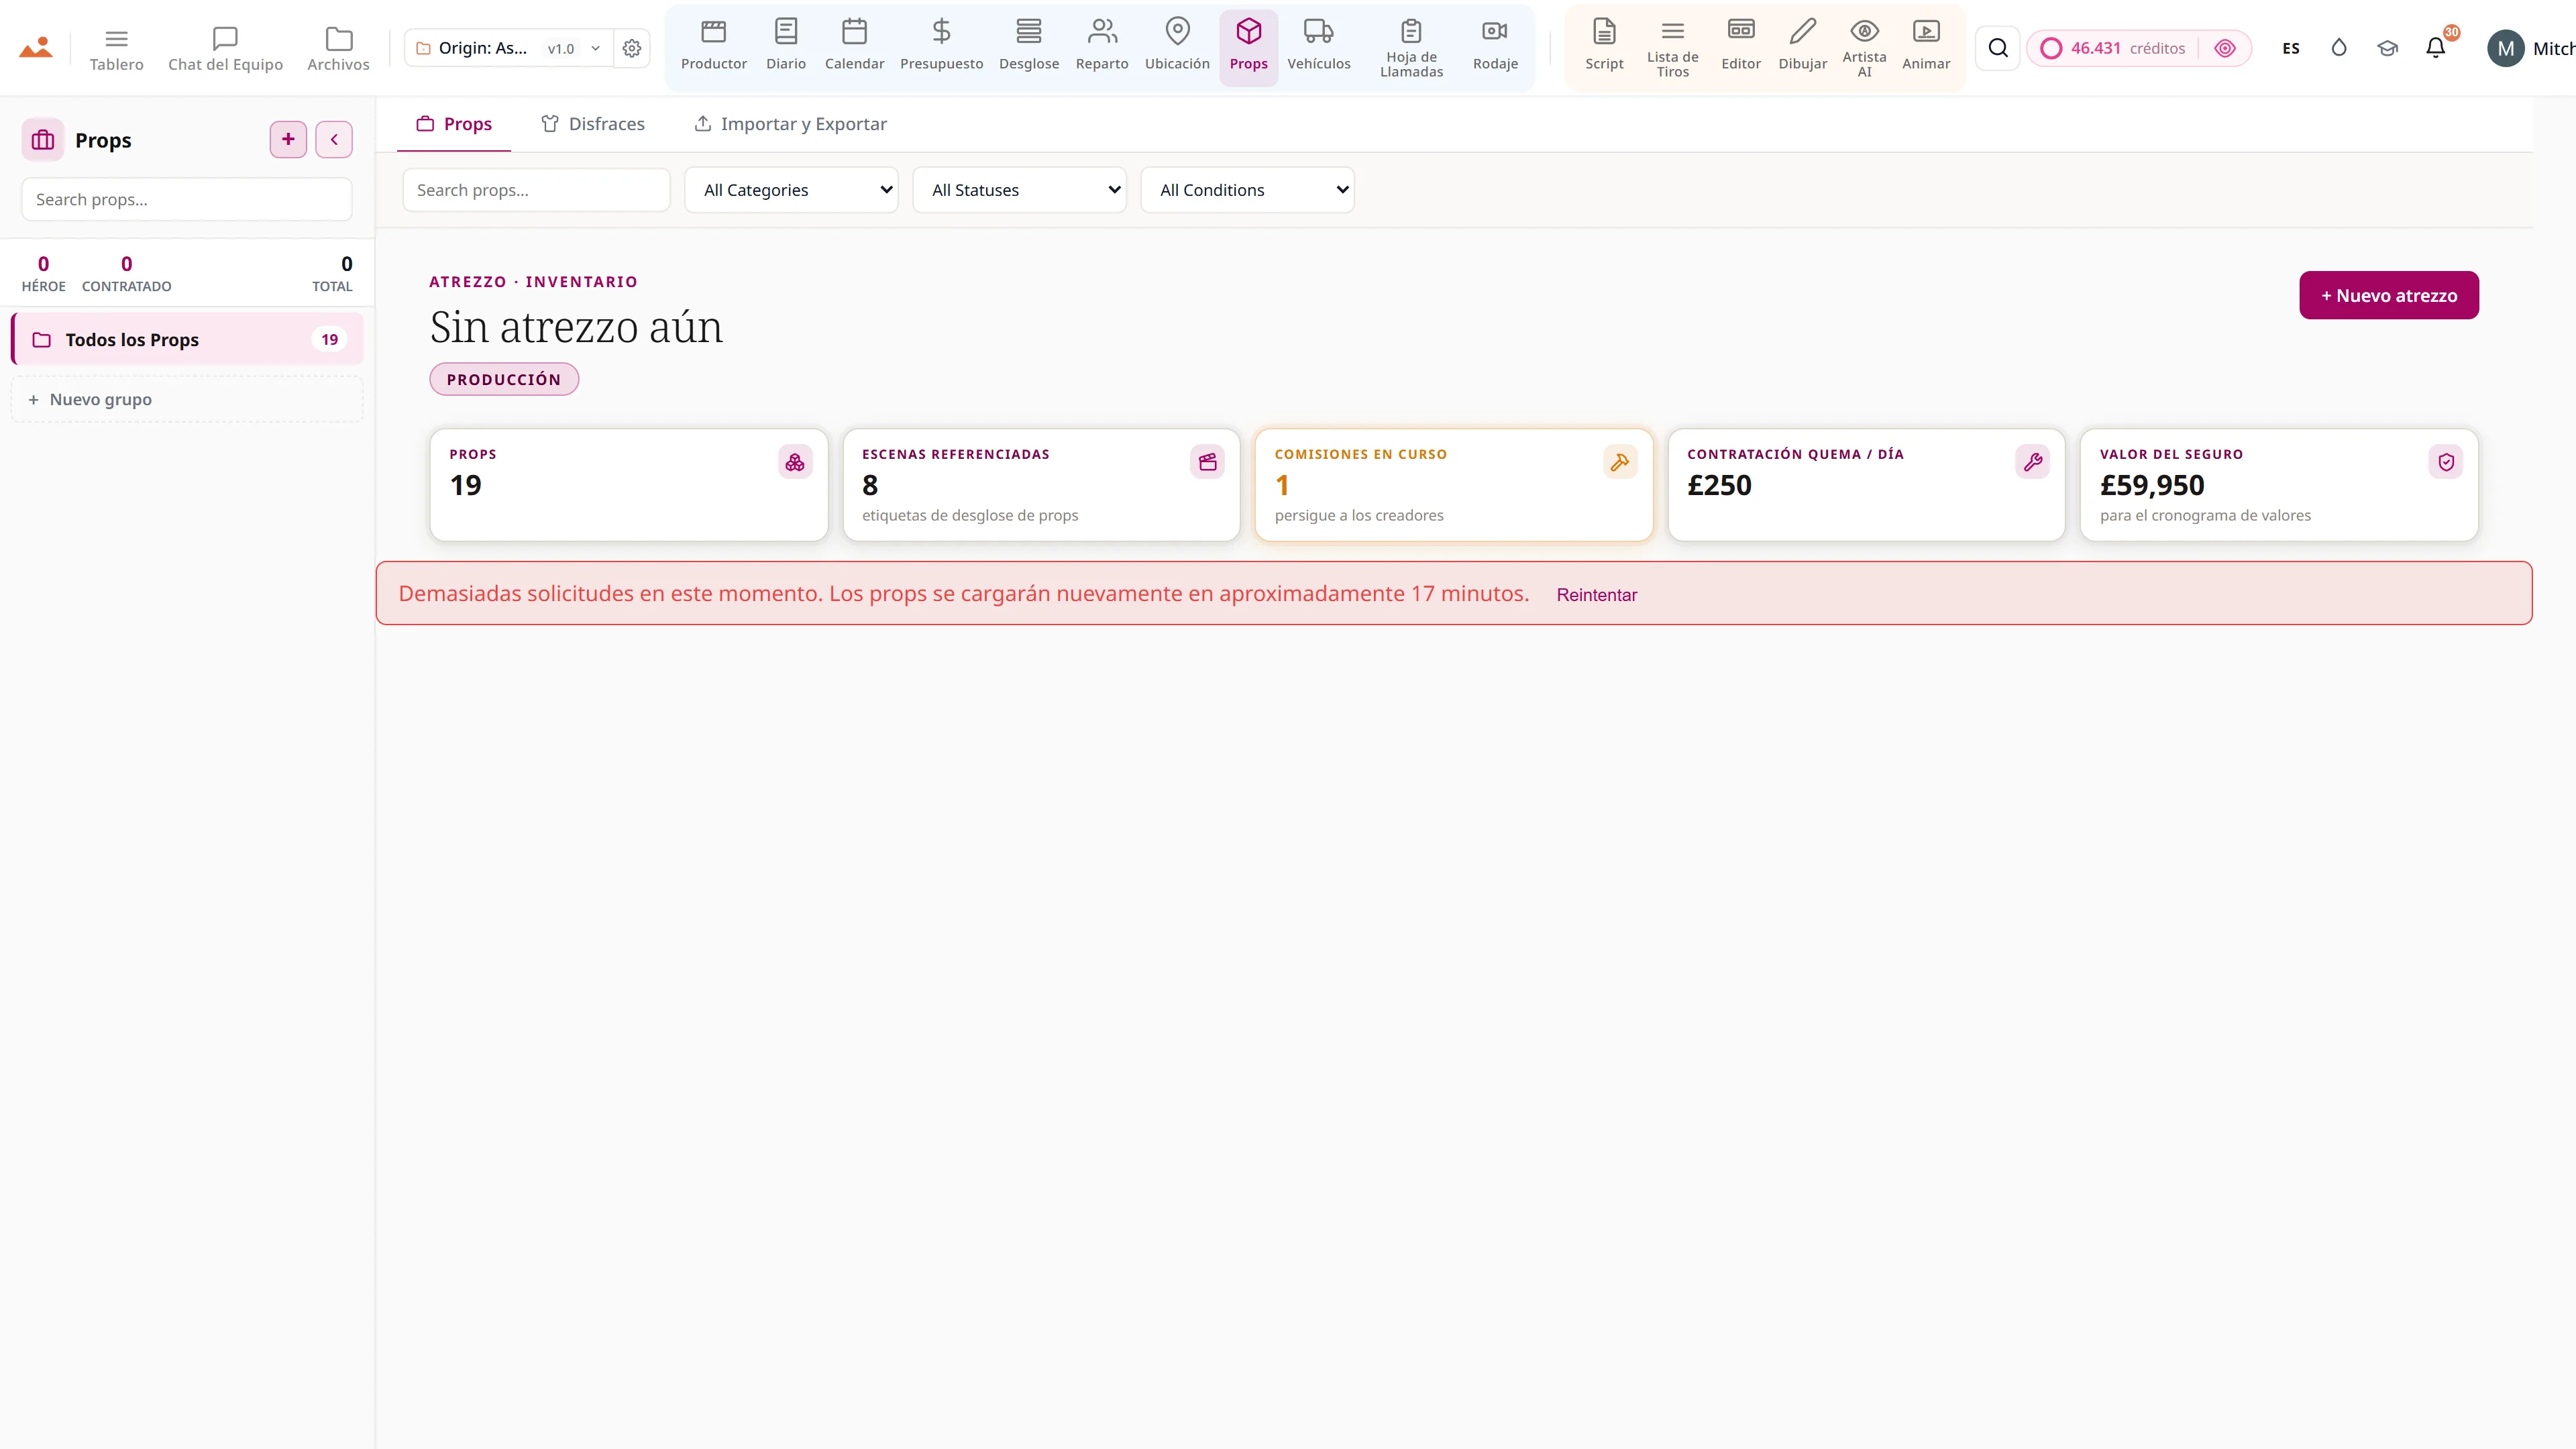Screen dimensions: 2576x1449
Task: Open project settings gear icon
Action: [632, 48]
